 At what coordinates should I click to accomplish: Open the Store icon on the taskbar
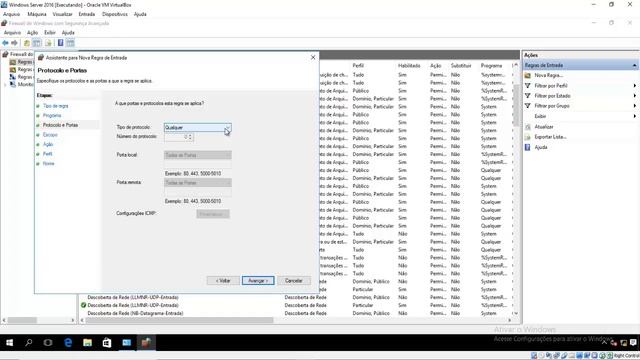tap(107, 343)
